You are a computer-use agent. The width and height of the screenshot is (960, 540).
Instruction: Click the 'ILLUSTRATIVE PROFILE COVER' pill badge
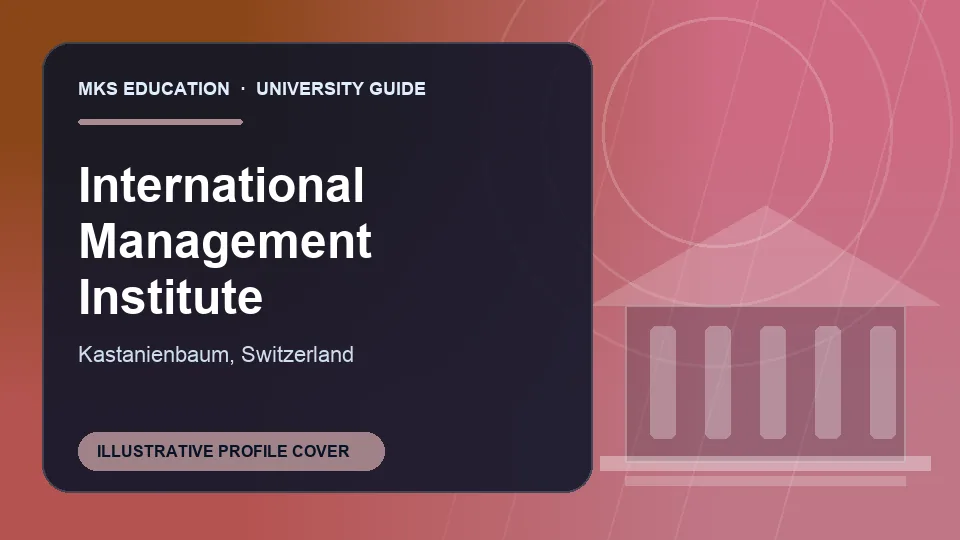231,451
